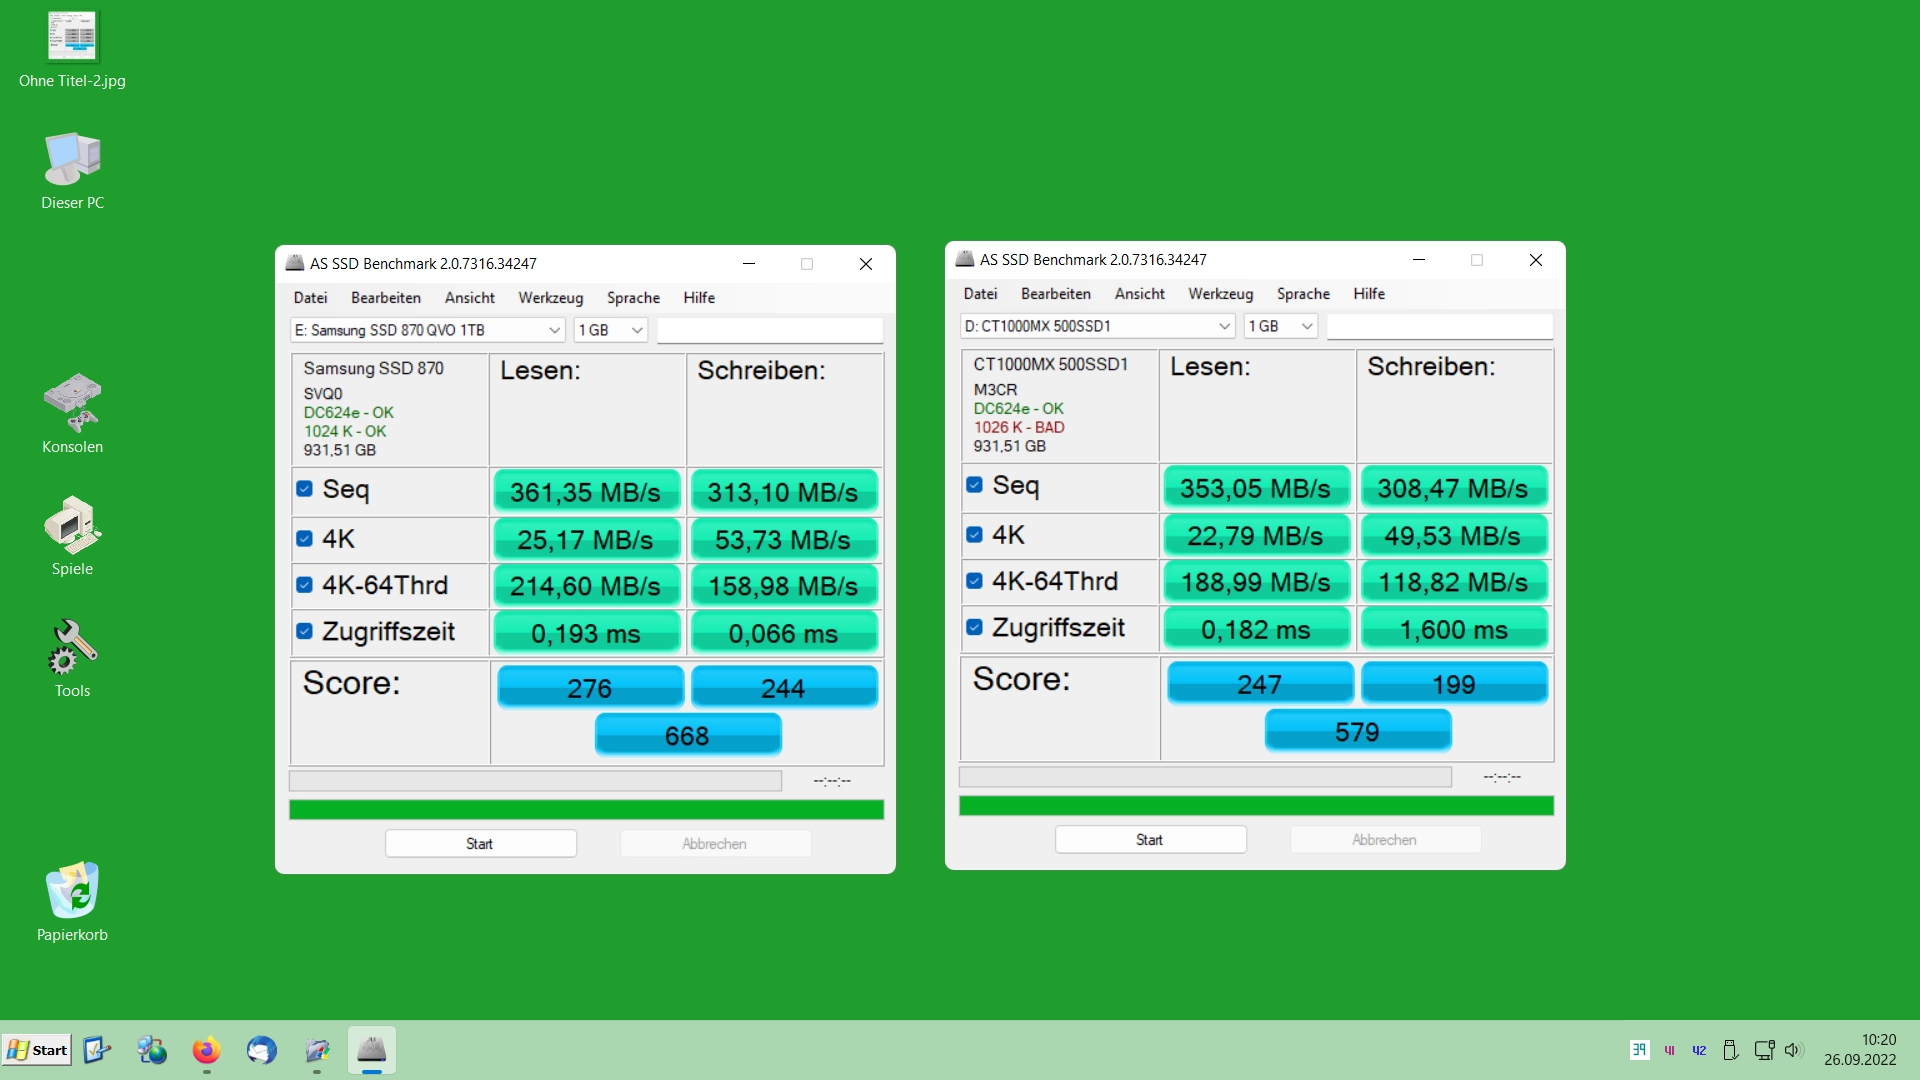Uncheck 4K-64Thrd in the Samsung benchmark window
This screenshot has height=1080, width=1920.
coord(304,585)
